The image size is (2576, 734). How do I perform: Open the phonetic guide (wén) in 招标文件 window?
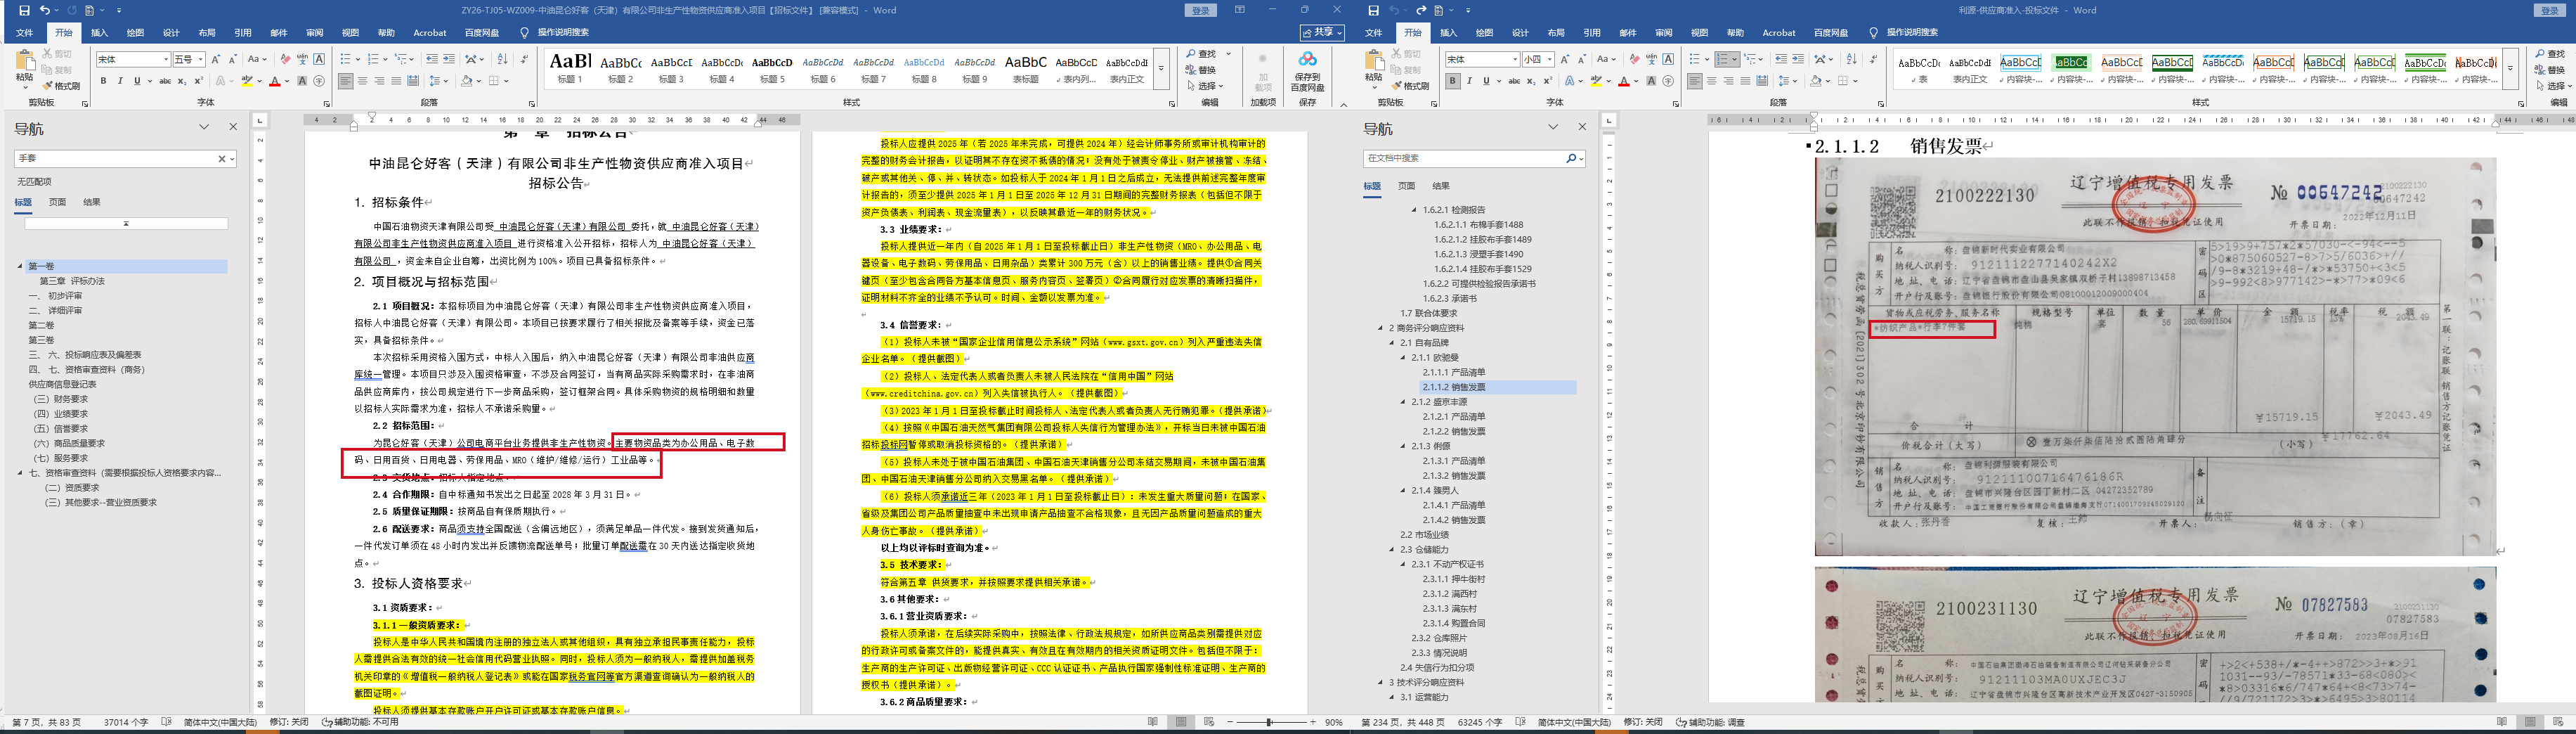tap(303, 60)
